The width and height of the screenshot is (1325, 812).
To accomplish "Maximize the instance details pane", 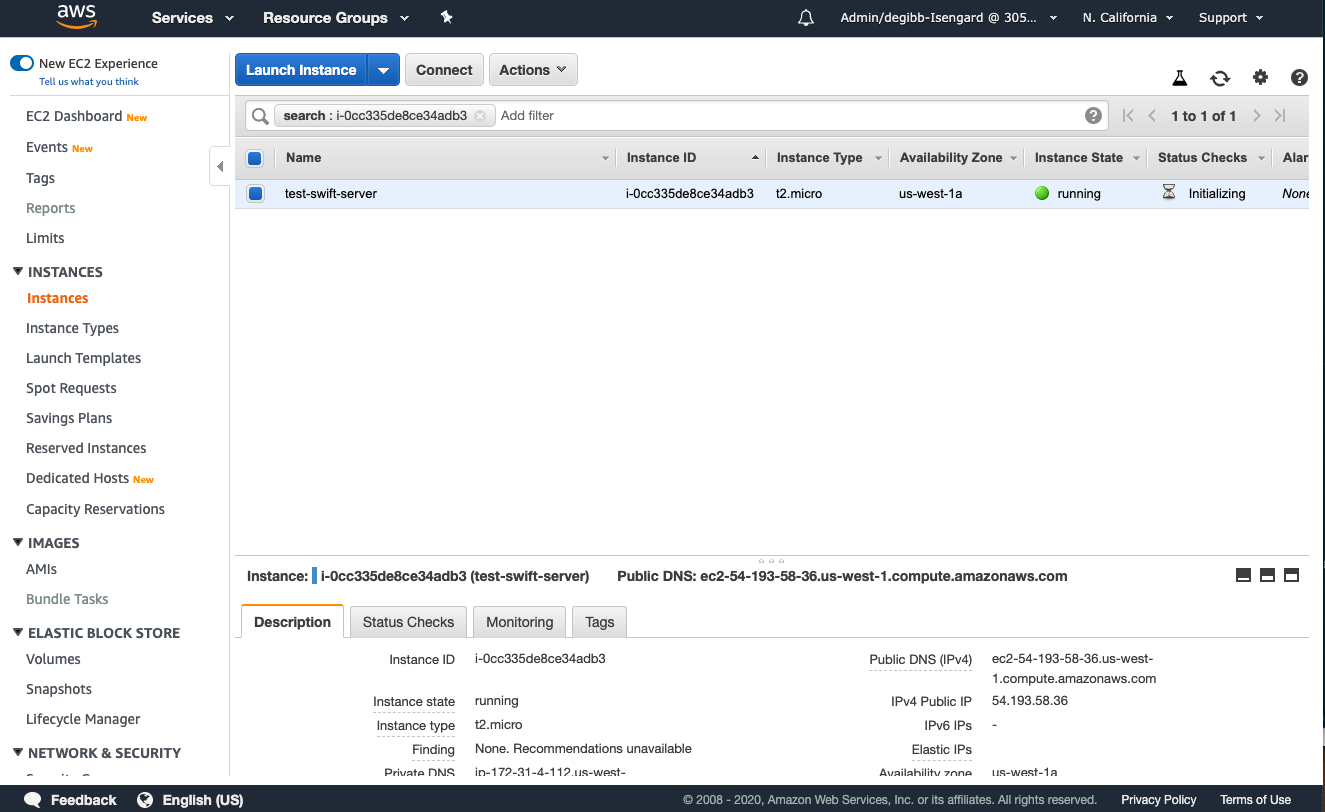I will [x=1291, y=575].
